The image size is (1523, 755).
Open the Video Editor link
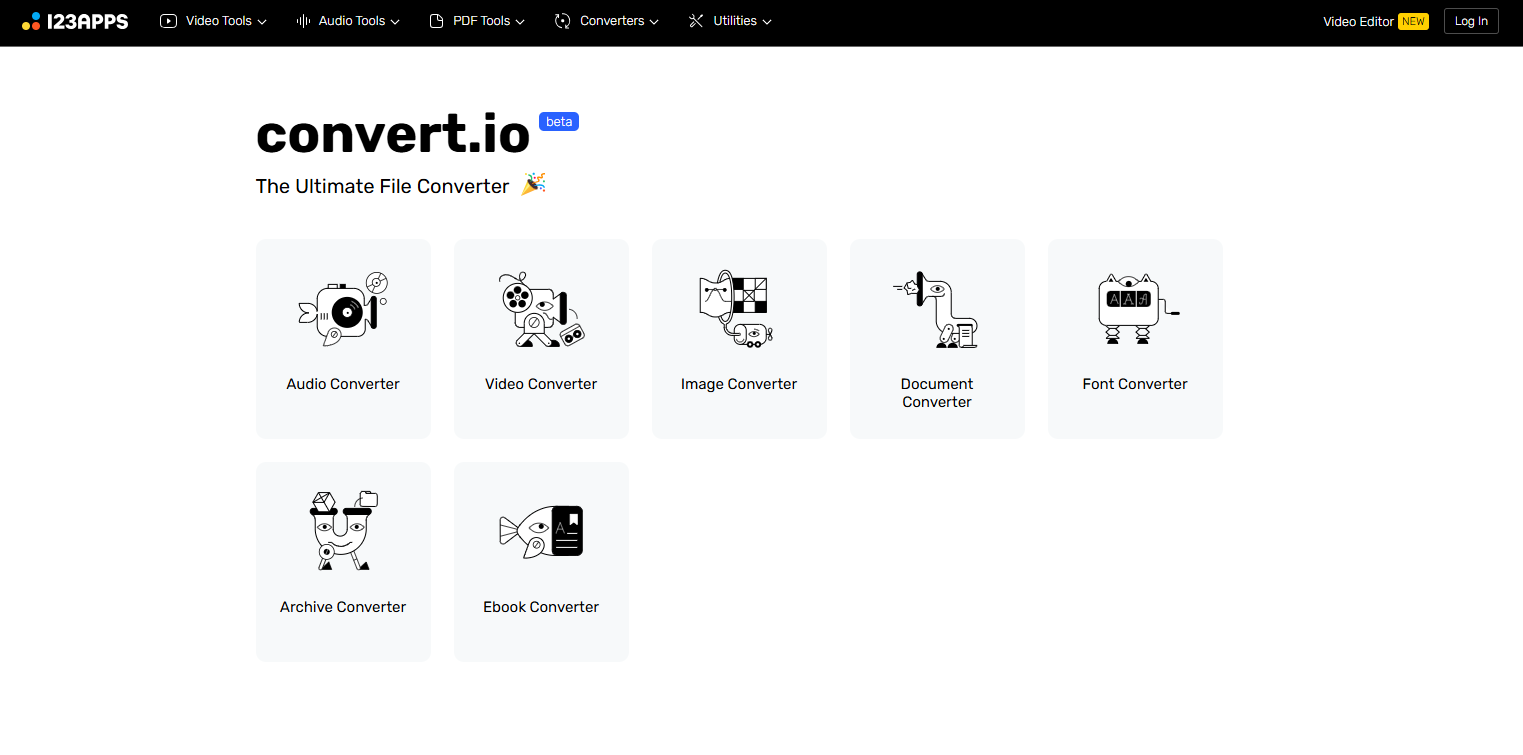coord(1358,21)
